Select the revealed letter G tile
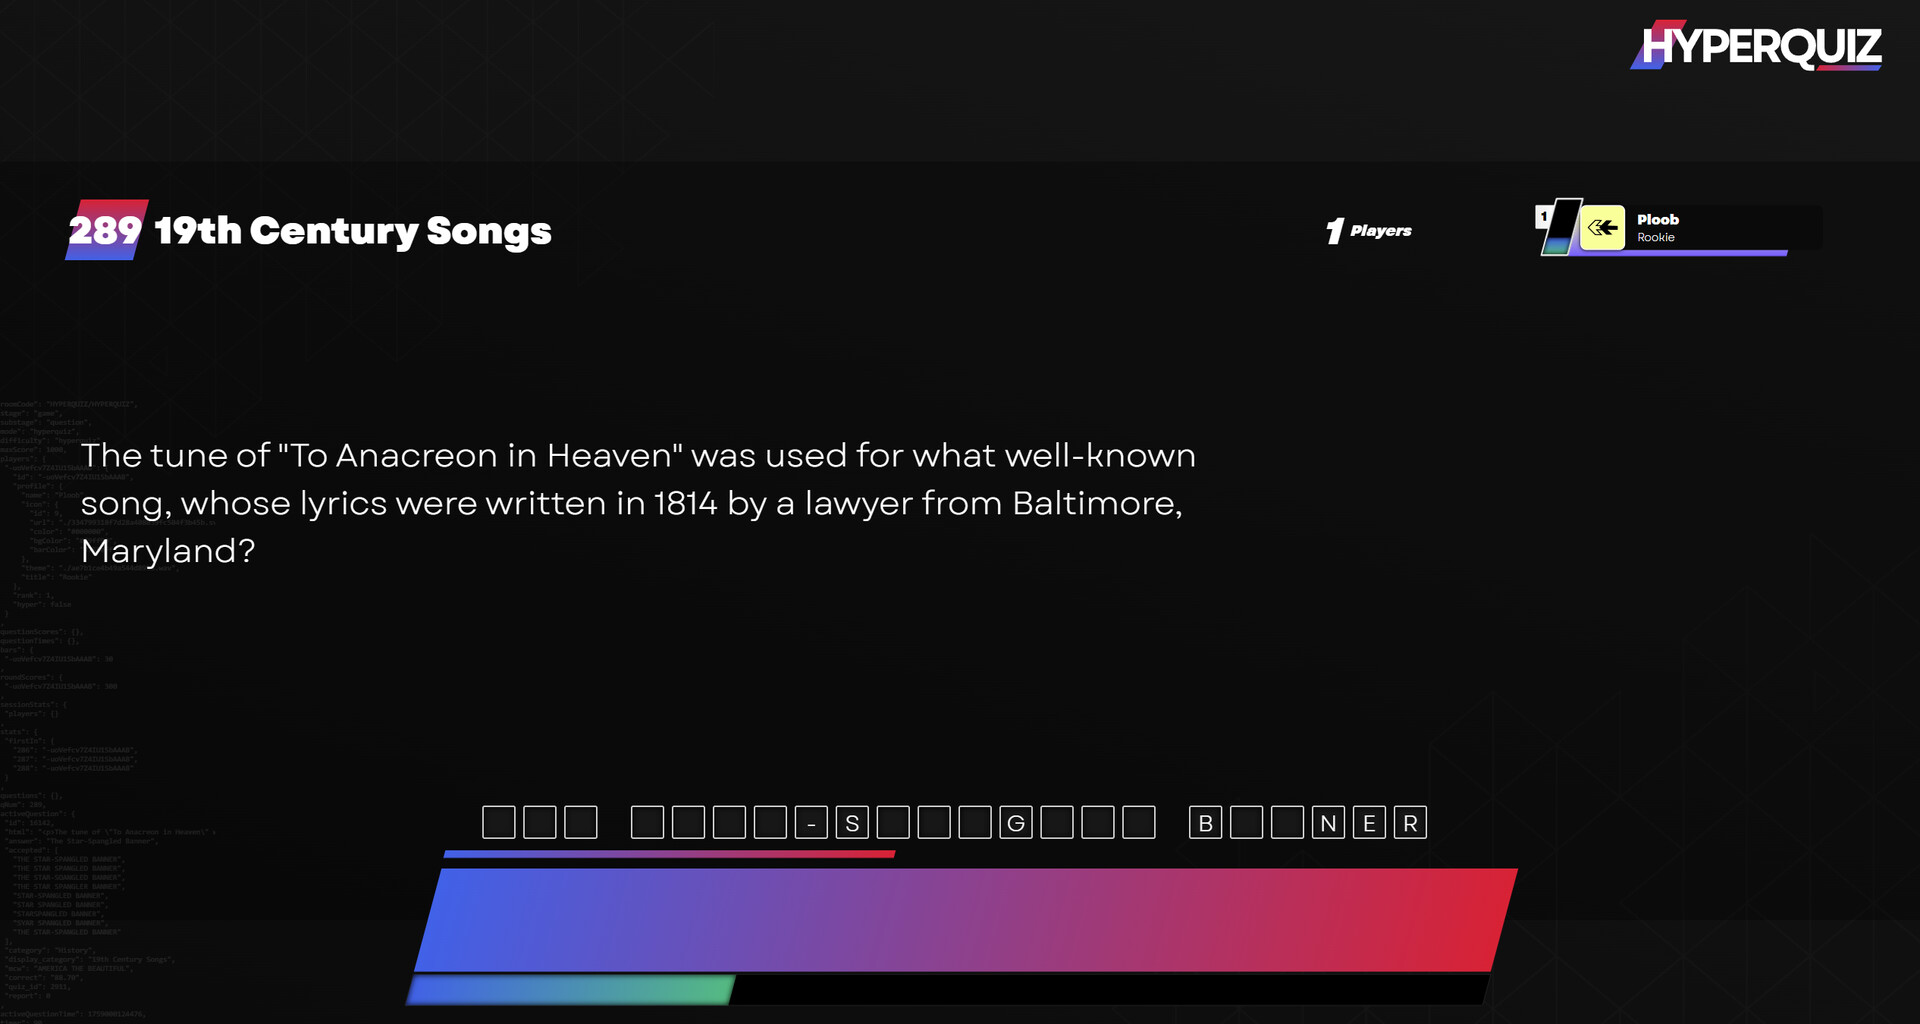1920x1024 pixels. (x=1016, y=823)
